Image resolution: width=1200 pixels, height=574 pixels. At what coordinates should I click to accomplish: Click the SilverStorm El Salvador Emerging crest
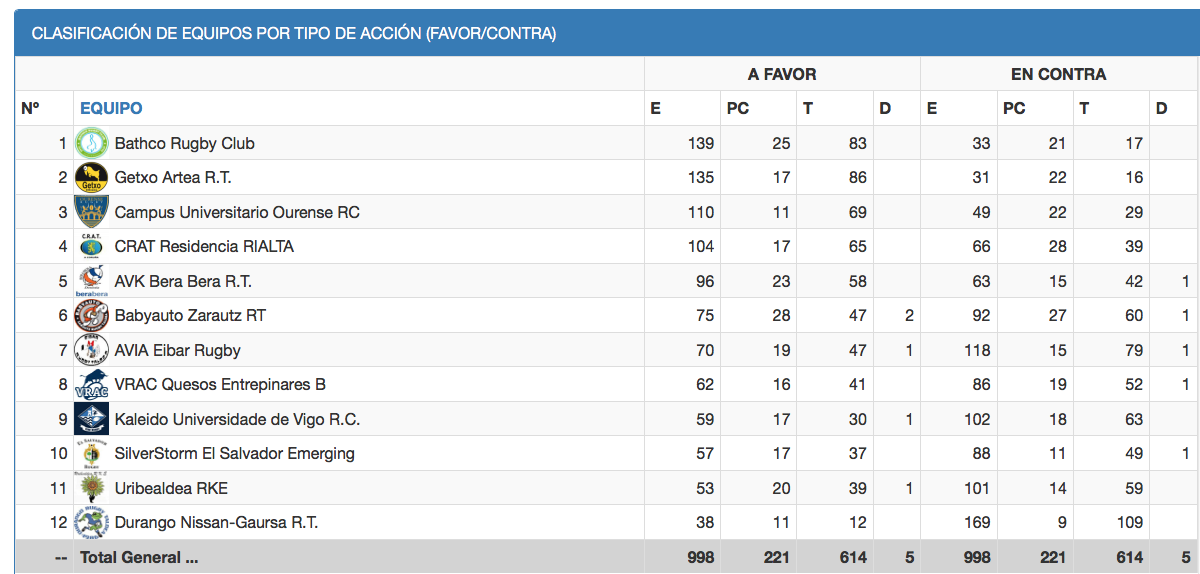tap(92, 453)
